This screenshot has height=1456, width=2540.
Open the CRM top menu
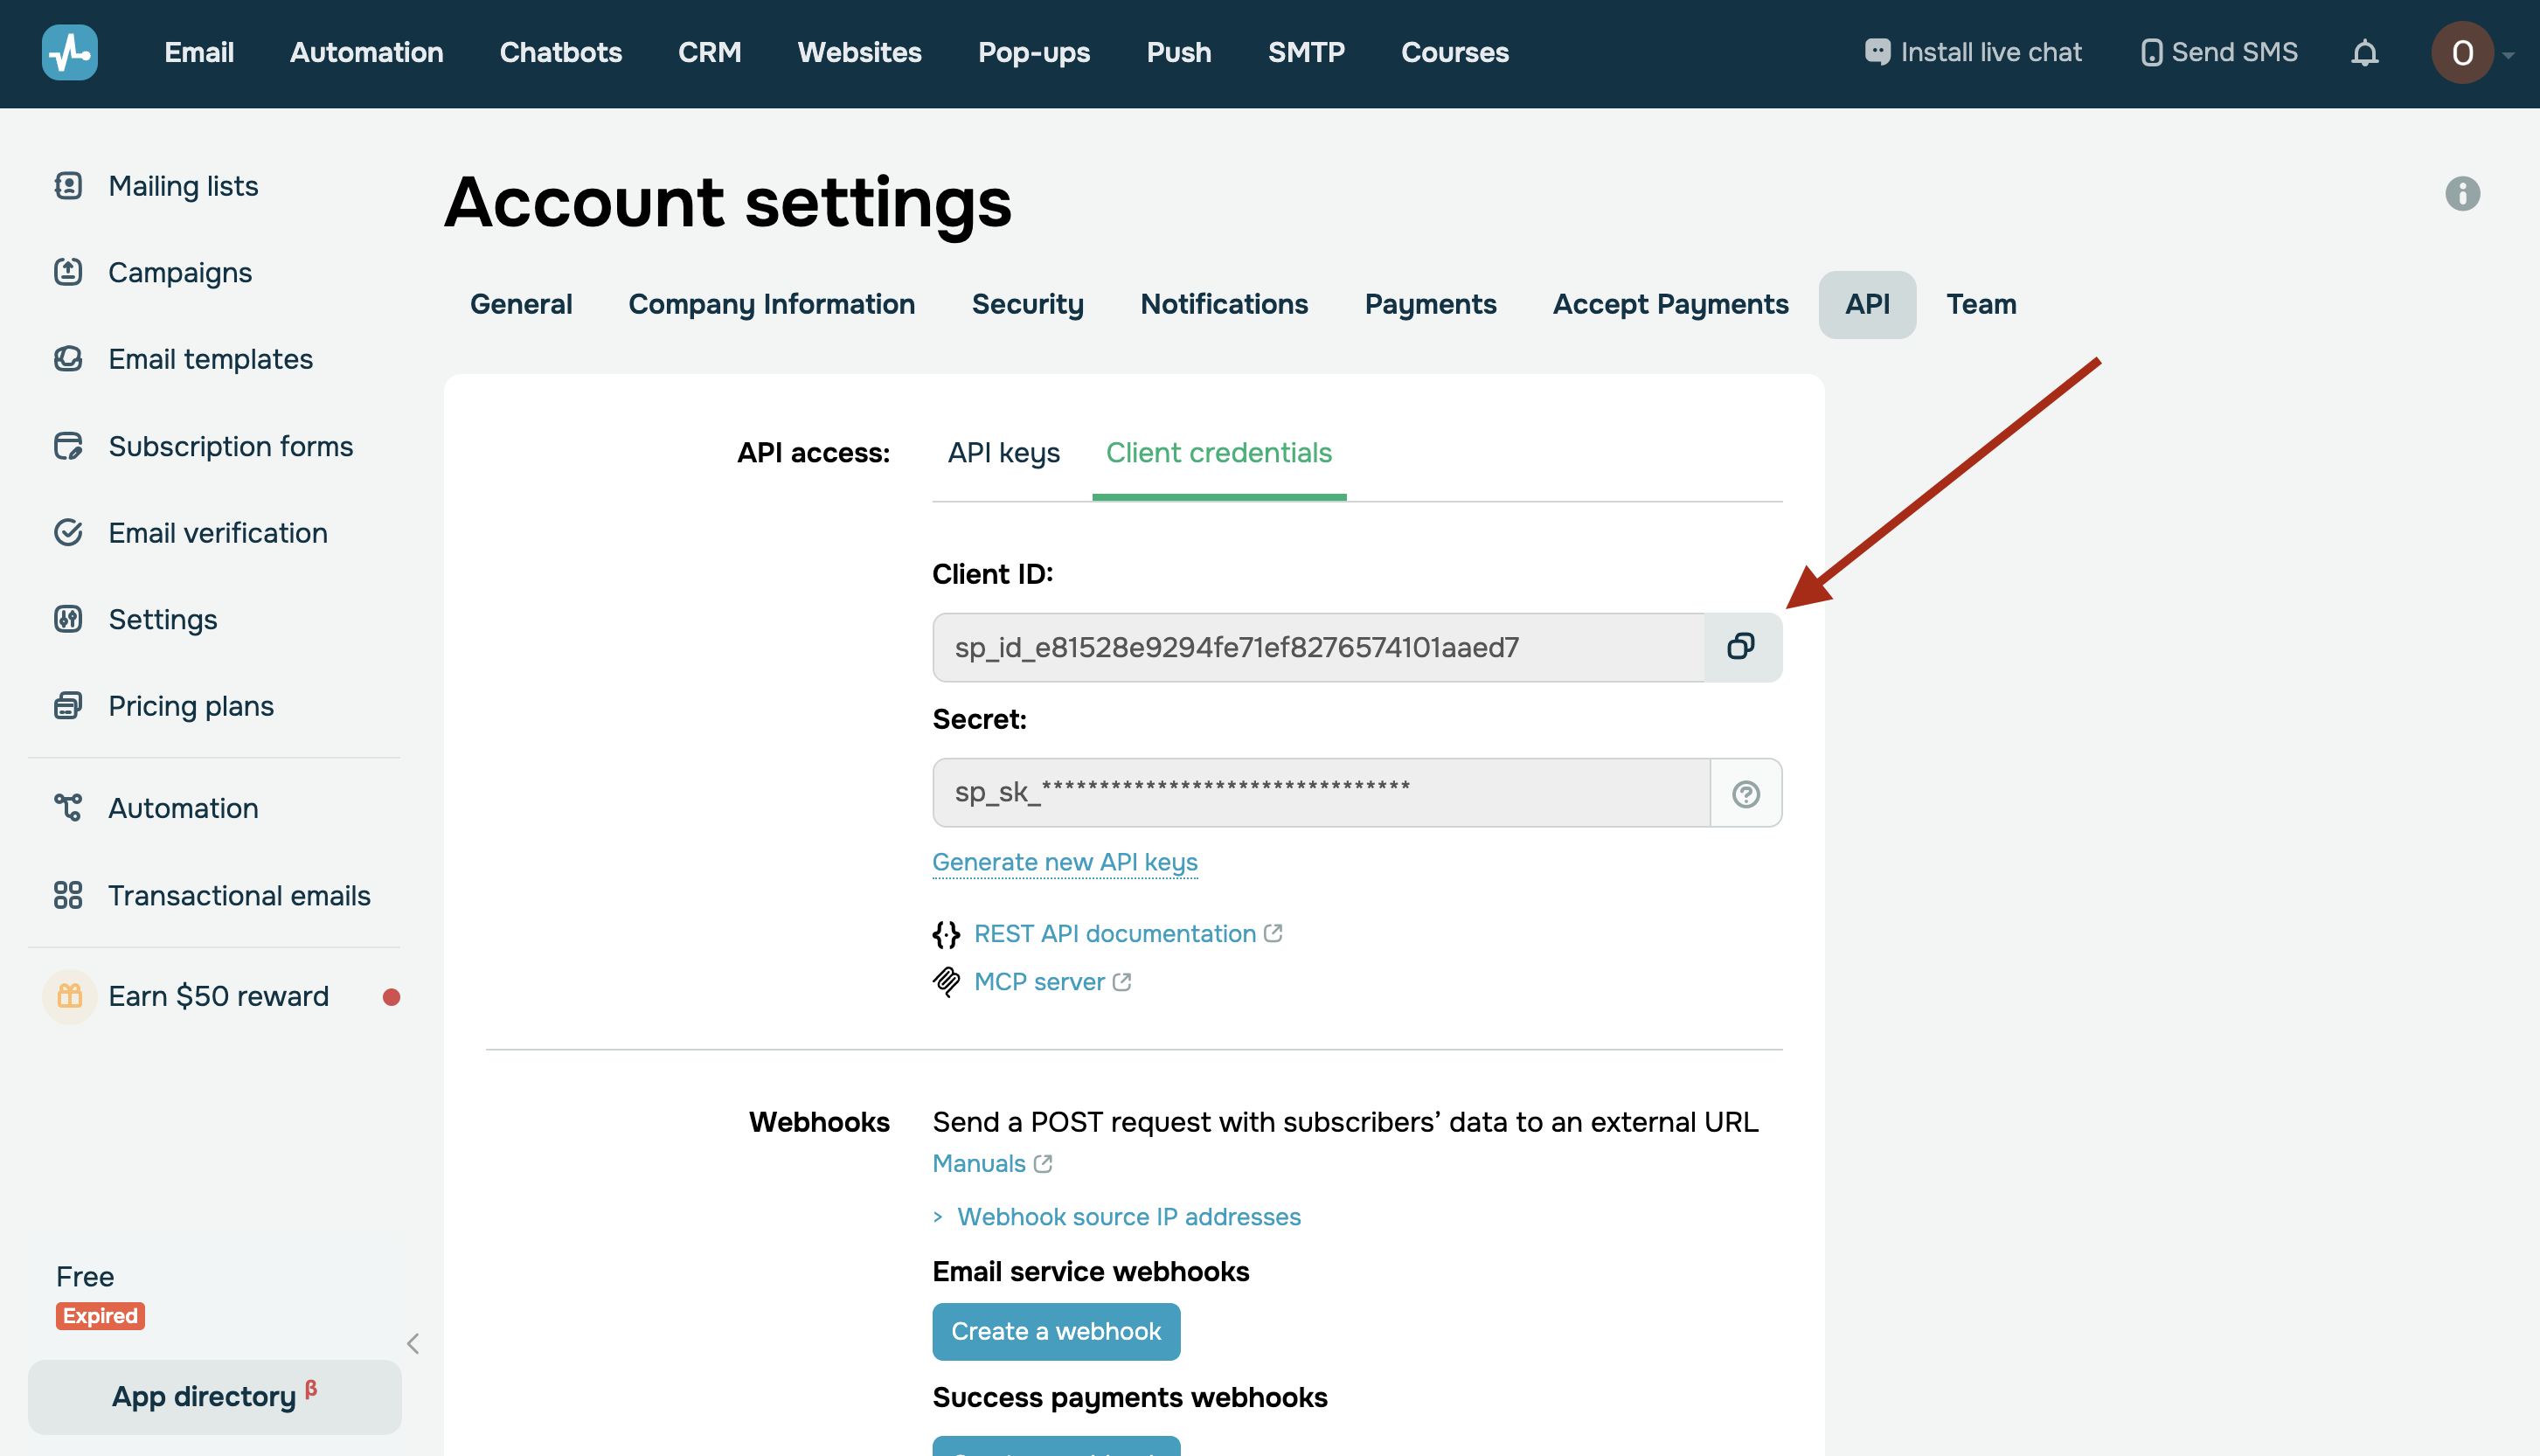click(x=709, y=52)
